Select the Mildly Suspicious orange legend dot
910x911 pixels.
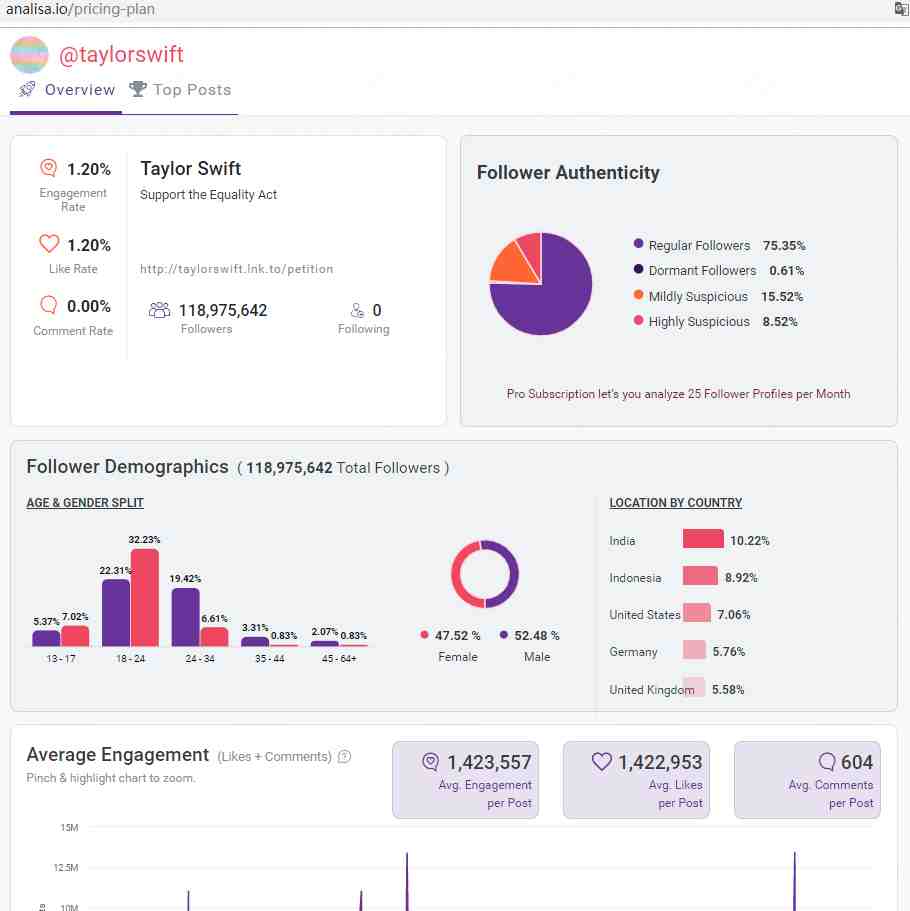[638, 295]
